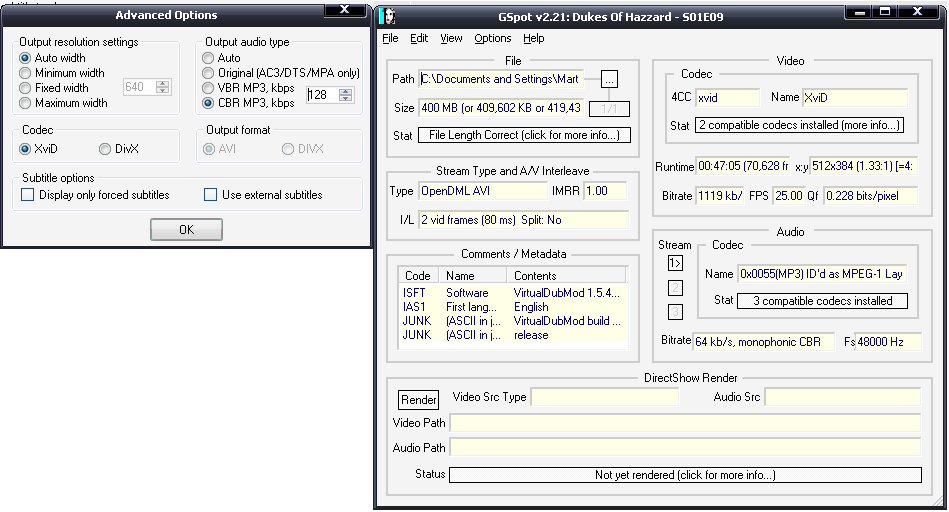Click the 128 kbps bitrate field

tap(323, 94)
